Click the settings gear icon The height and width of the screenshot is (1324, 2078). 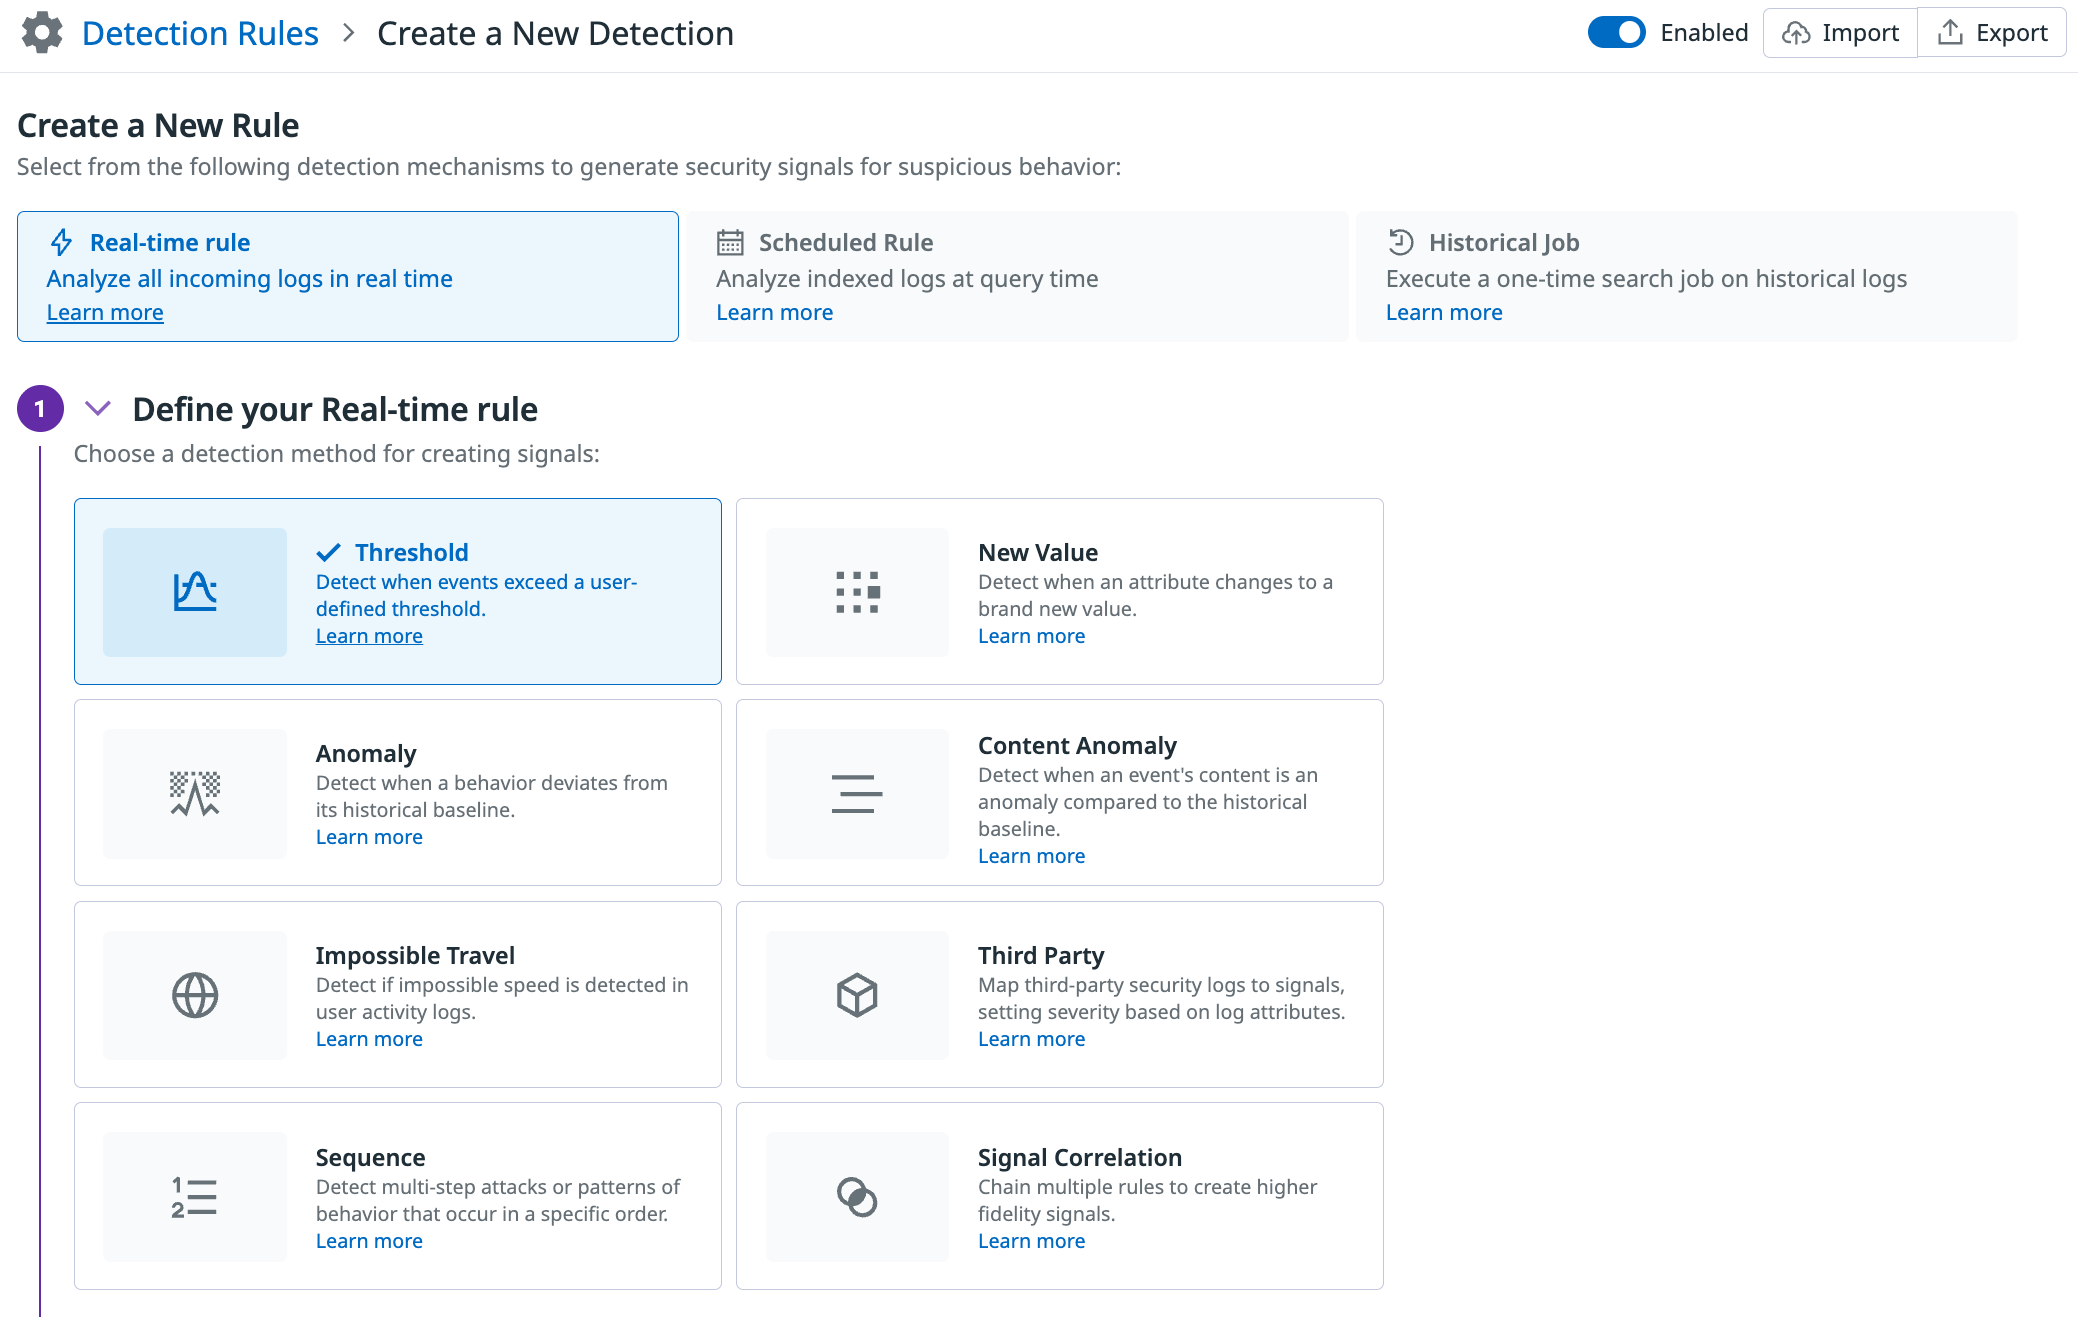point(41,33)
